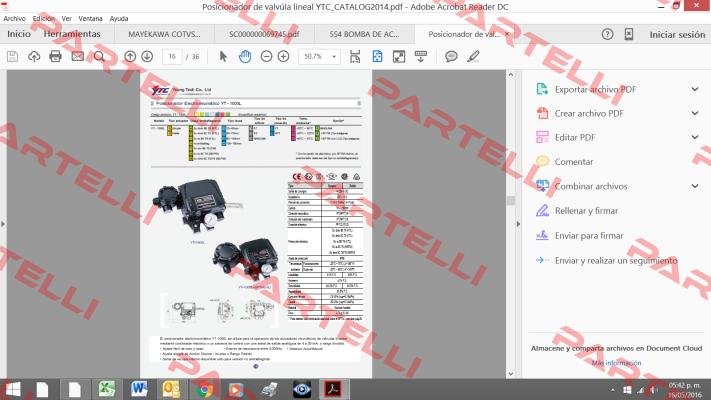Go to previous page arrow
This screenshot has height=400, width=711.
point(130,57)
